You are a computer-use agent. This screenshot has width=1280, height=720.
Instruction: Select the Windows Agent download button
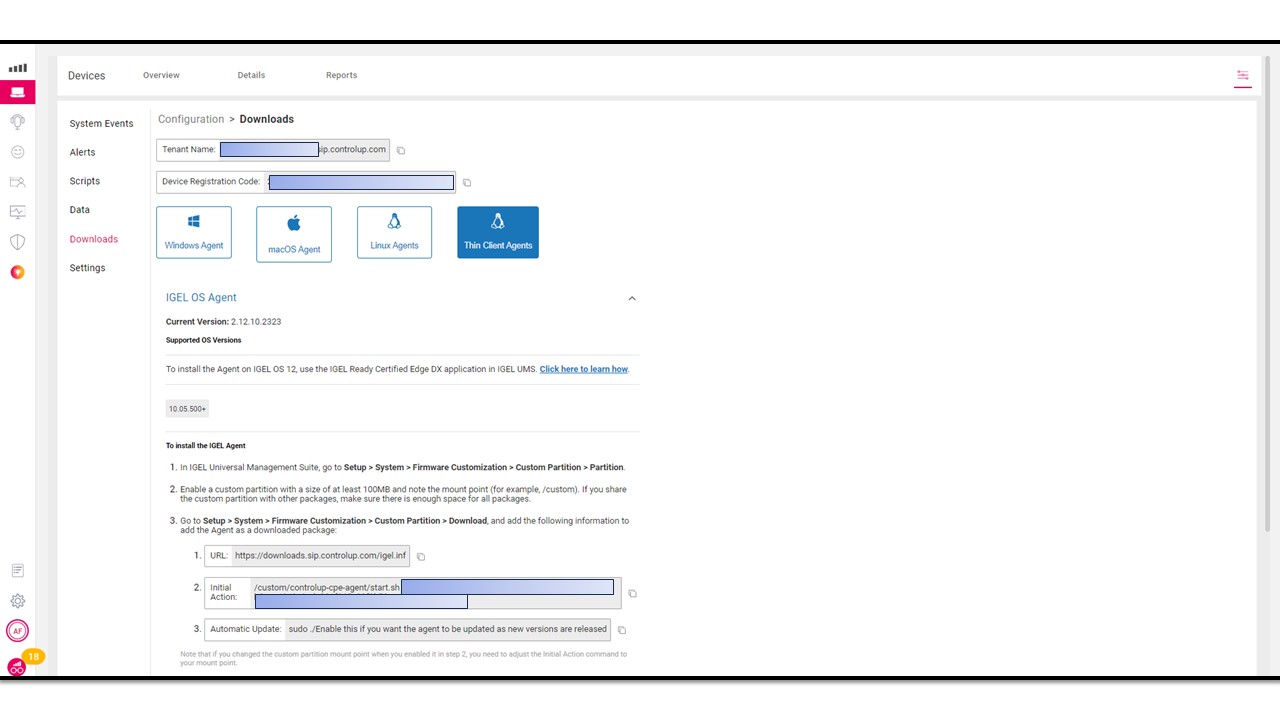click(x=194, y=232)
